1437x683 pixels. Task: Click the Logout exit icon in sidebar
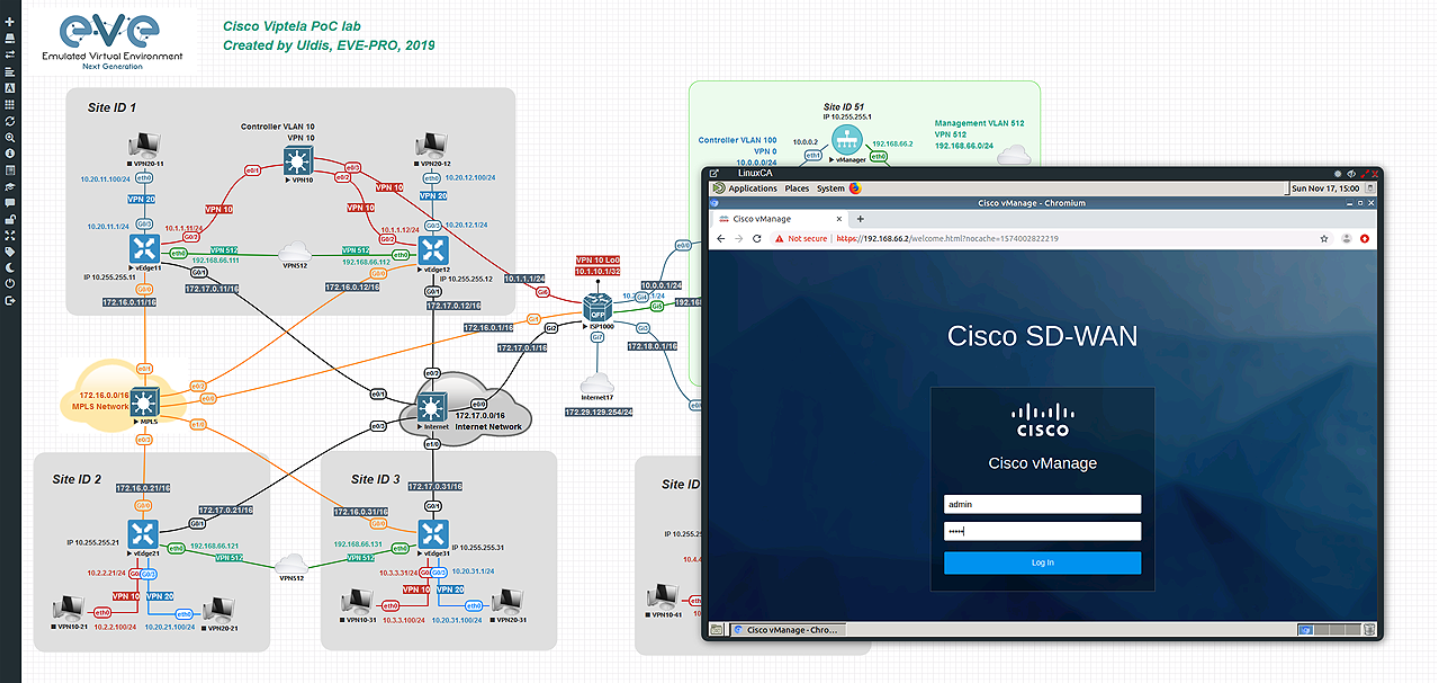tap(10, 301)
